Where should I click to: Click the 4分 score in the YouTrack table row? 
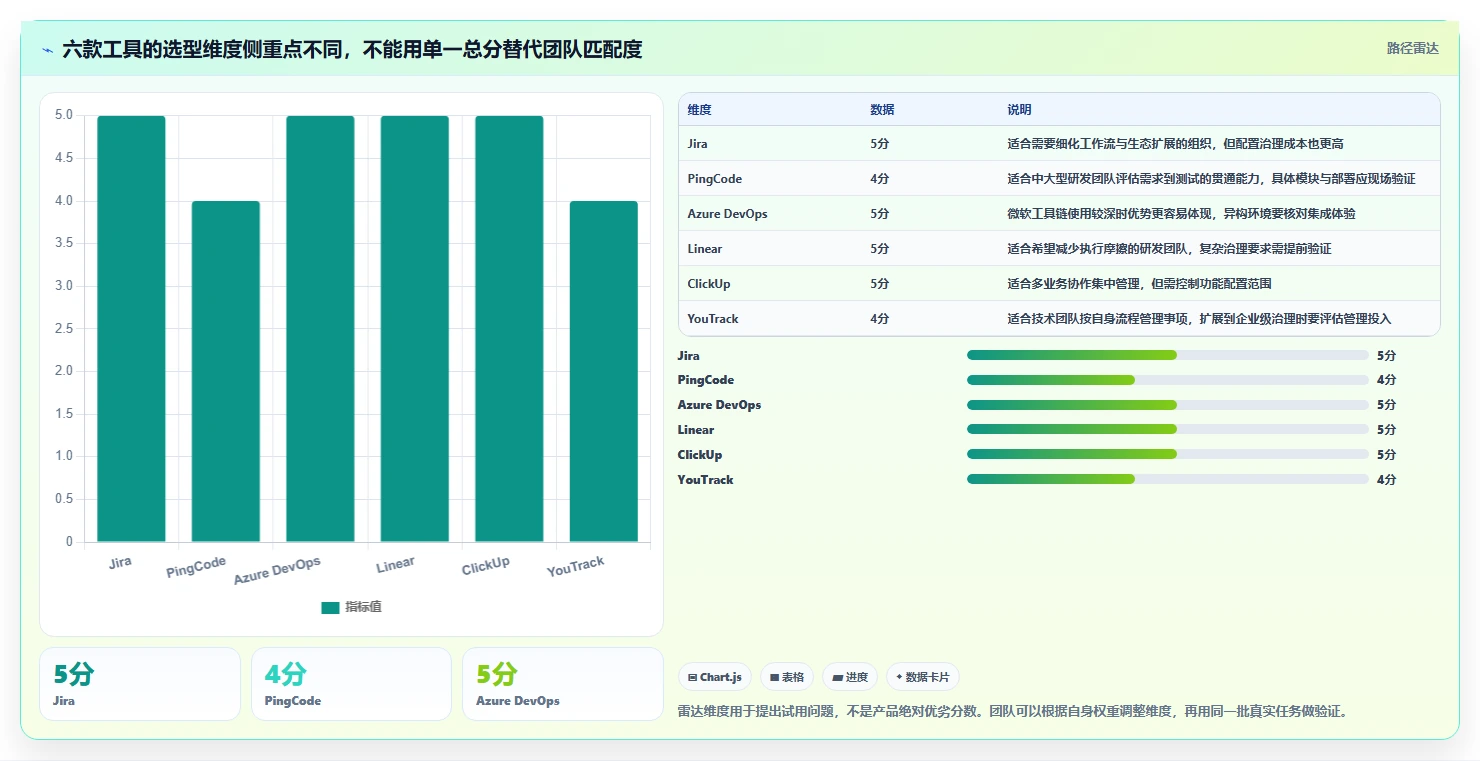(x=880, y=319)
